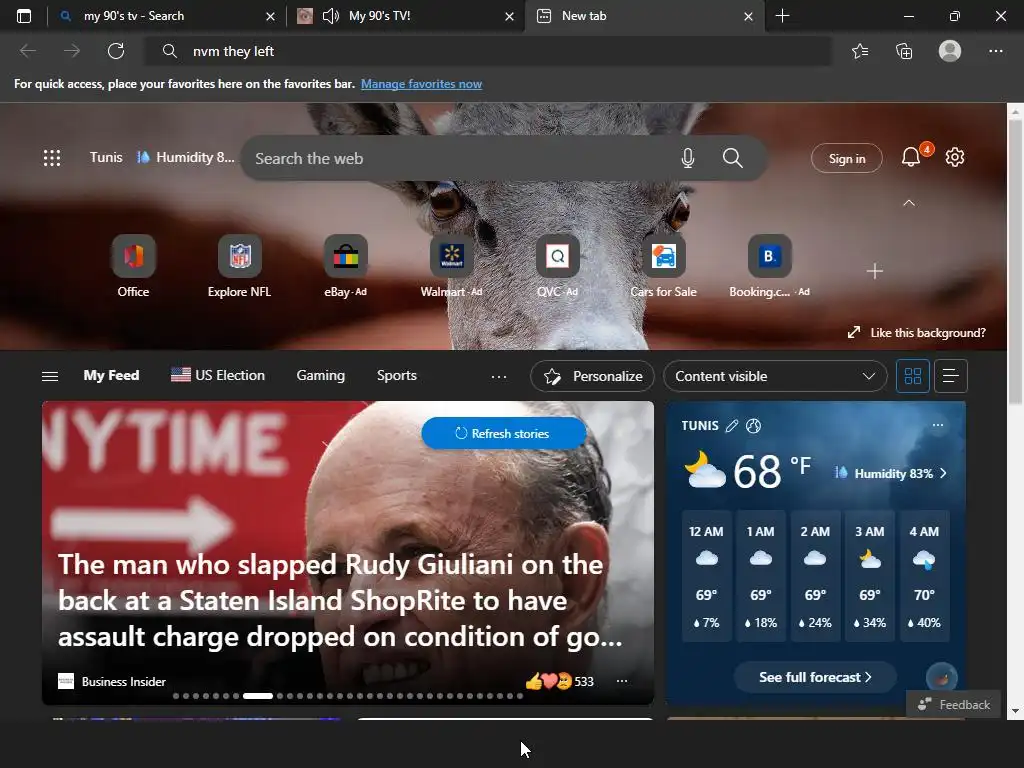Viewport: 1024px width, 768px height.
Task: Click the story reactions count 533
Action: [x=584, y=681]
